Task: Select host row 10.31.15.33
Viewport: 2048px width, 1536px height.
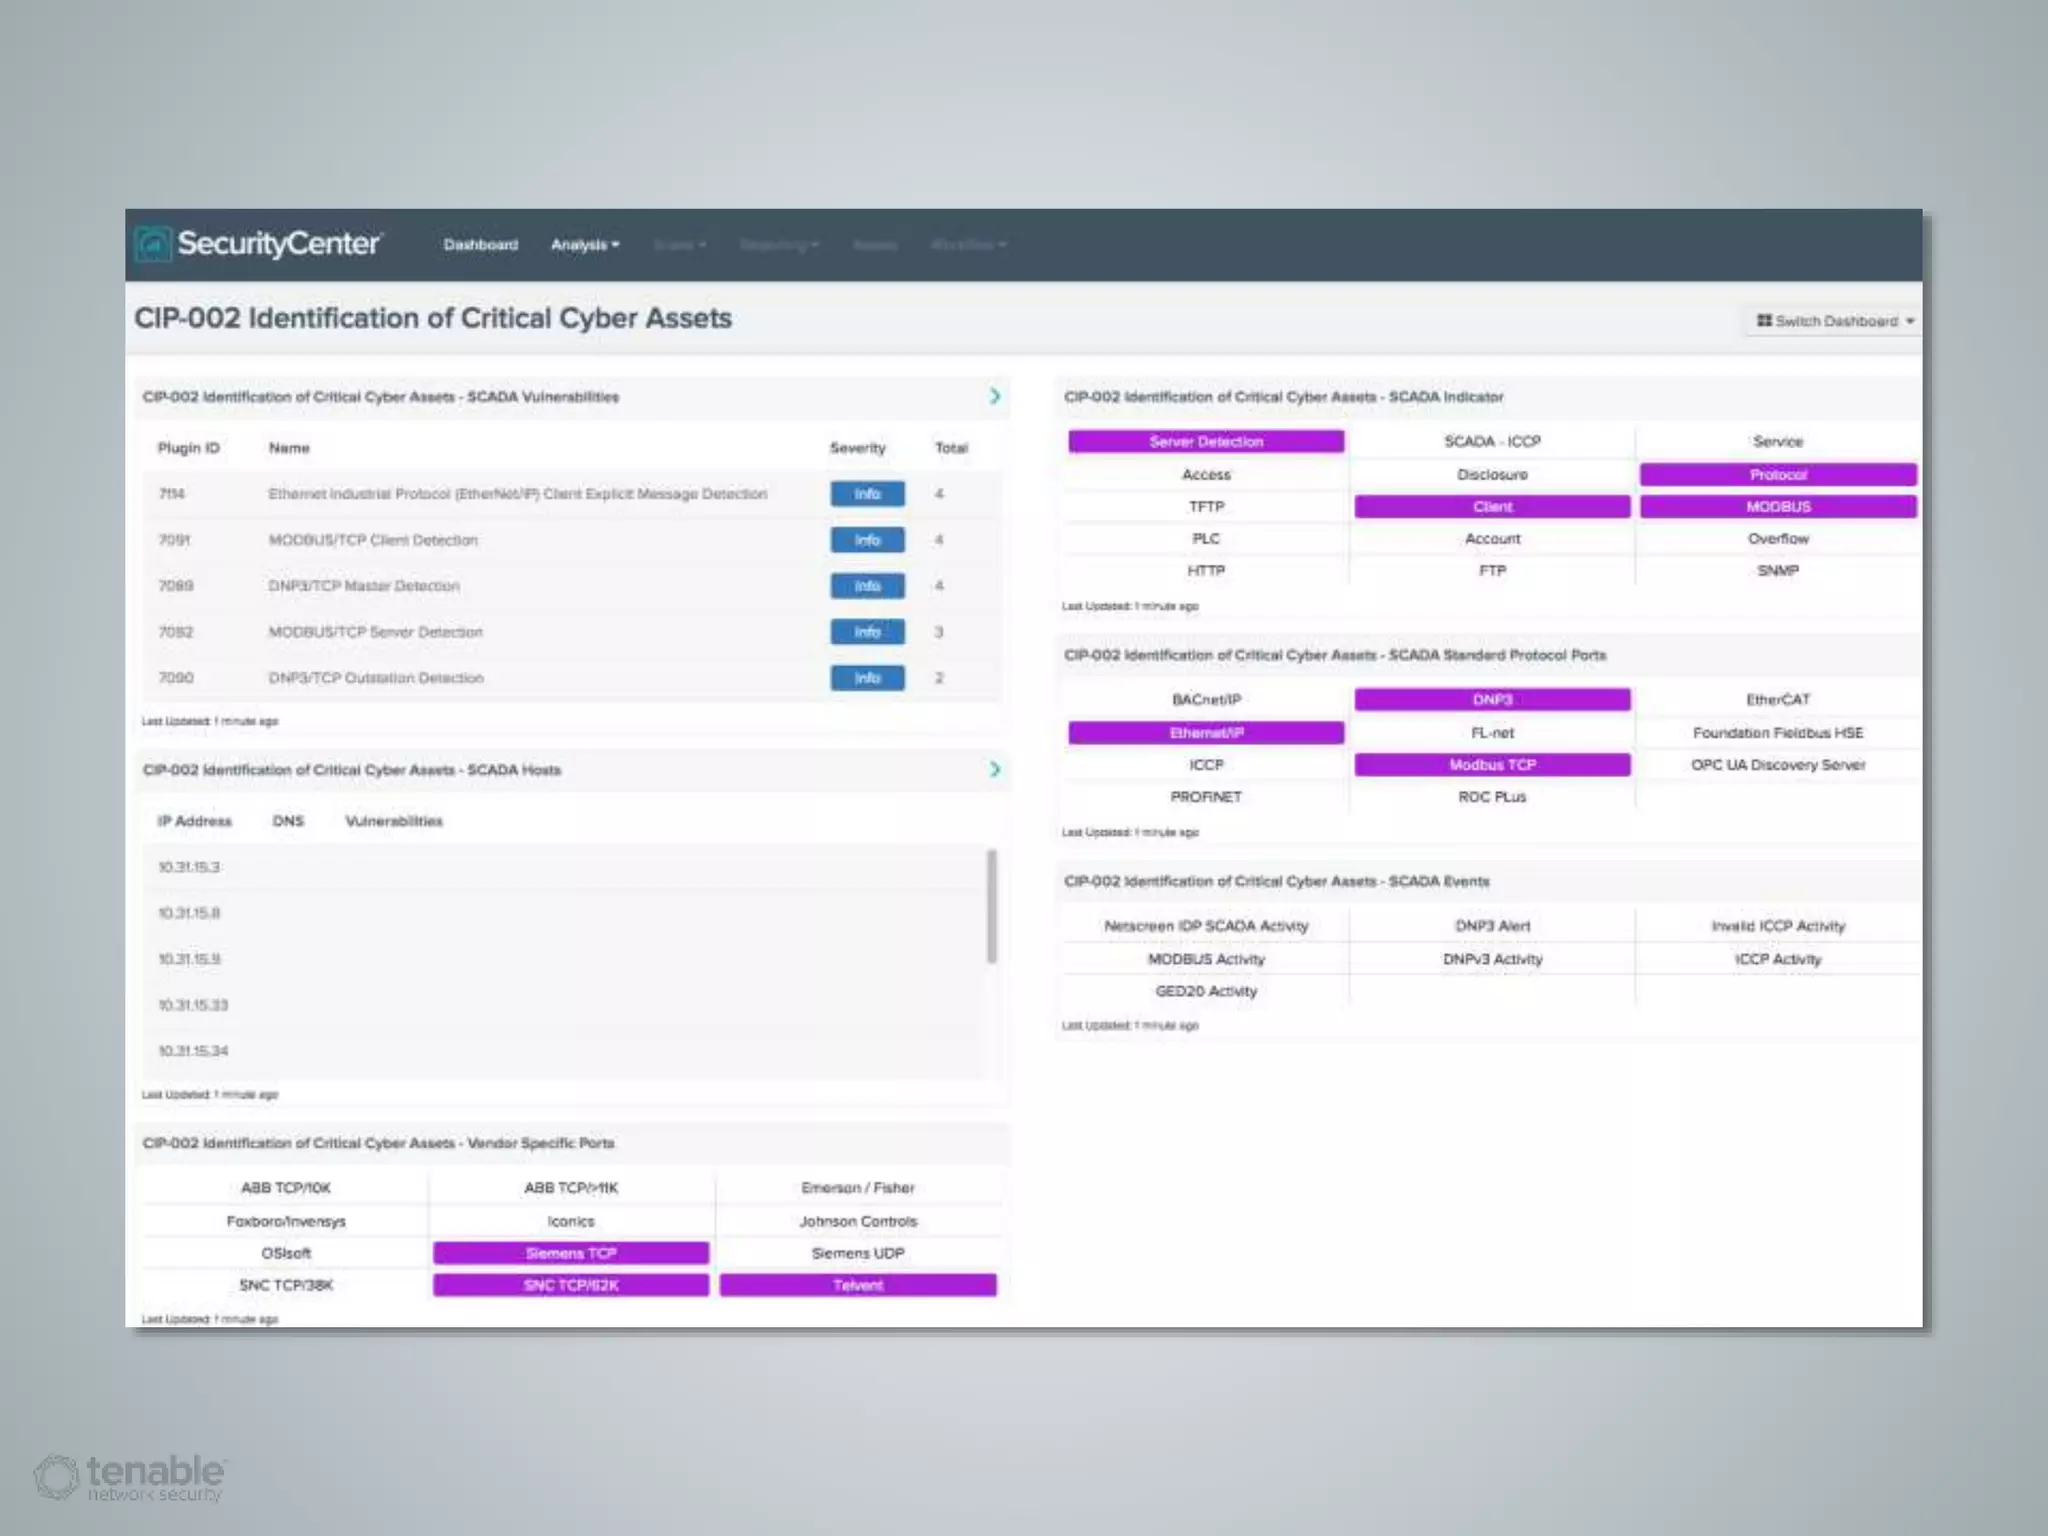Action: 193,1005
